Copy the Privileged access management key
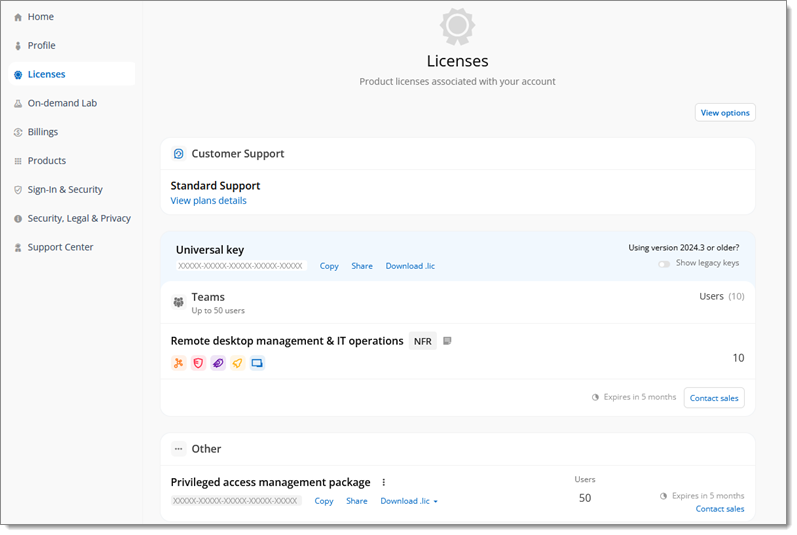The height and width of the screenshot is (535, 797). pyautogui.click(x=324, y=501)
